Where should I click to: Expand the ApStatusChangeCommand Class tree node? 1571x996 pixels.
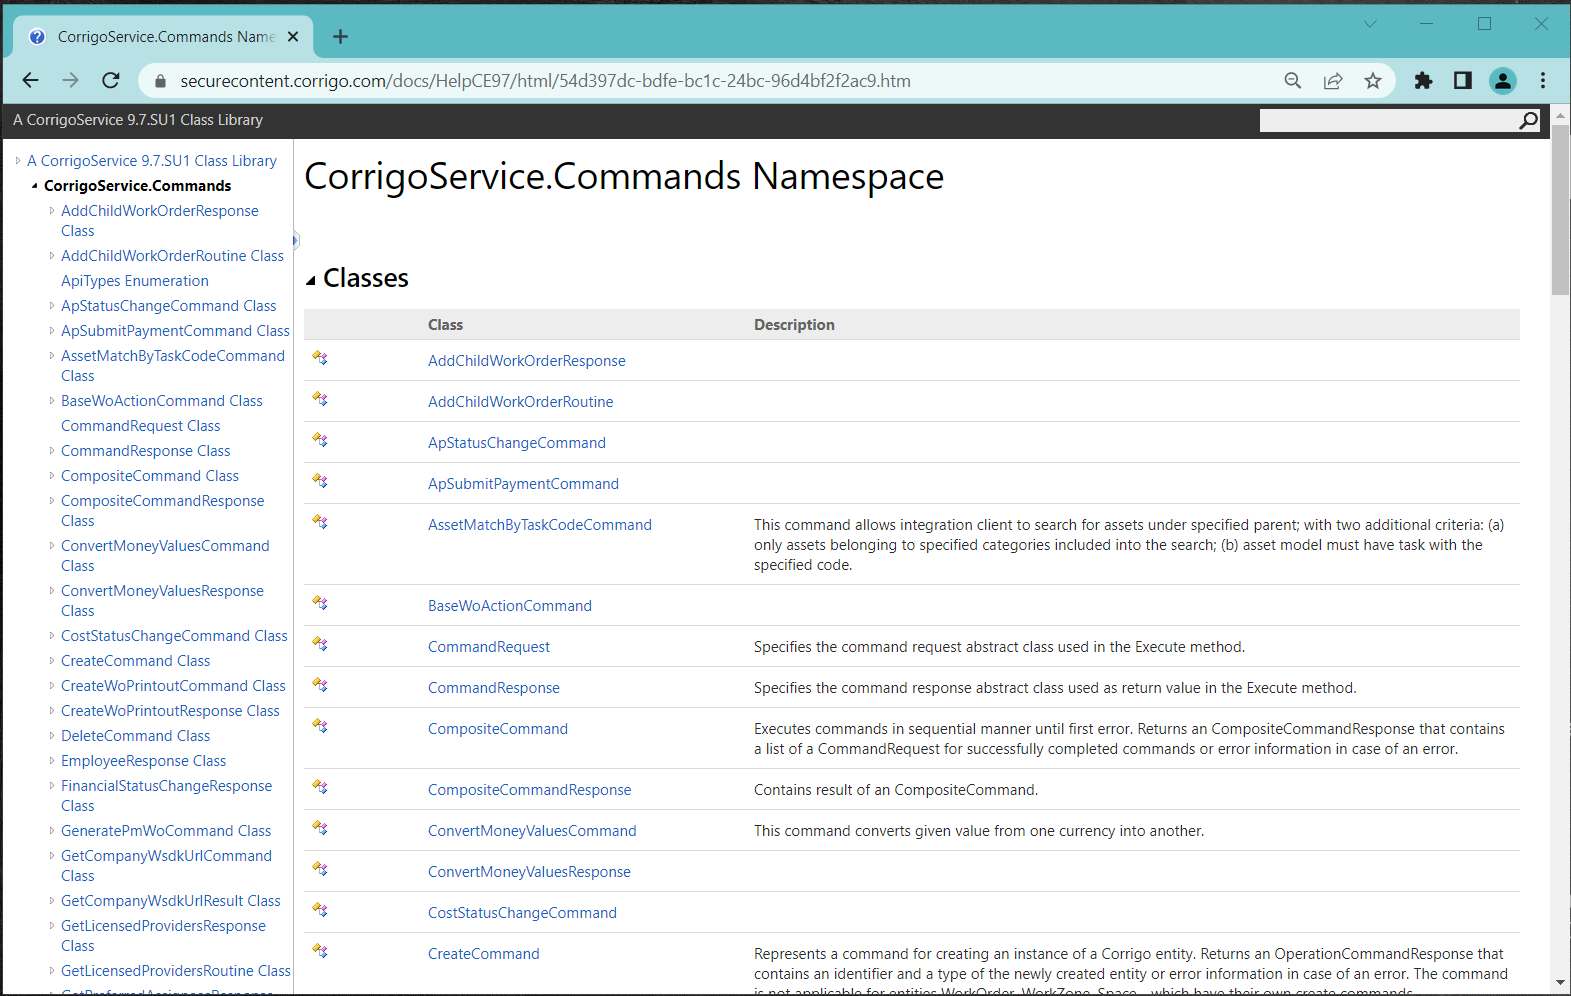click(x=52, y=305)
